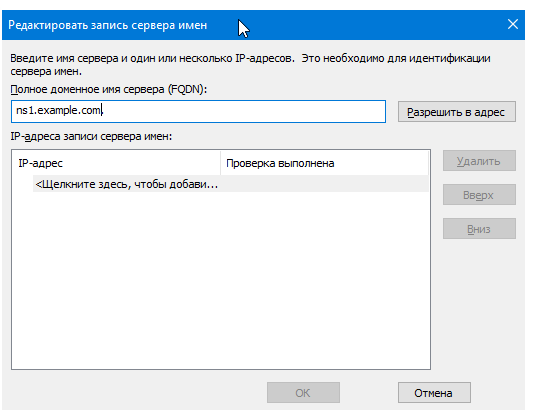This screenshot has width=533, height=415.
Task: Click the disabled "Удалить" button
Action: tap(479, 161)
